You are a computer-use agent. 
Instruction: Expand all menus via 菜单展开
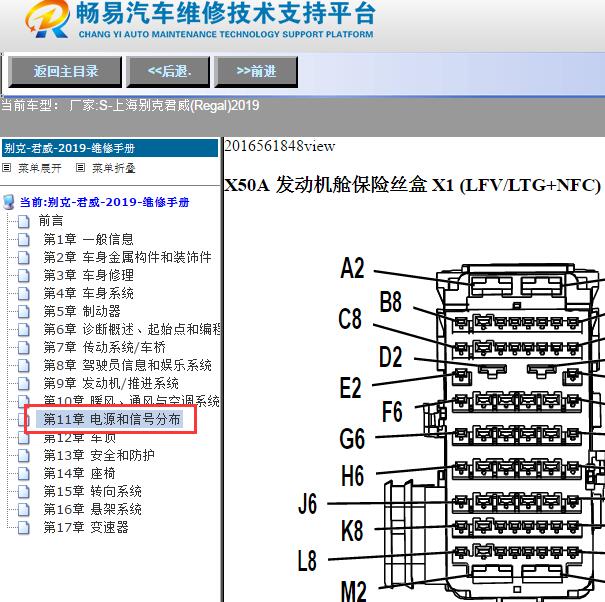click(40, 168)
